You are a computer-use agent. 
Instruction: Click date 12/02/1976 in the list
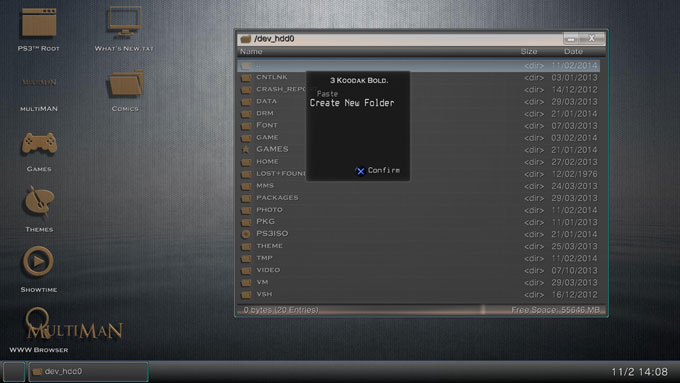pyautogui.click(x=574, y=174)
